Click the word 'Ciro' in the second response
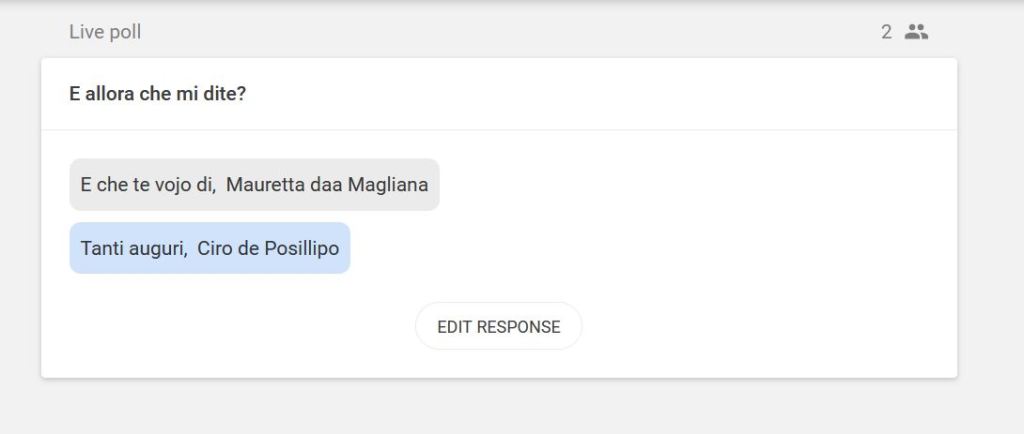 (x=215, y=248)
